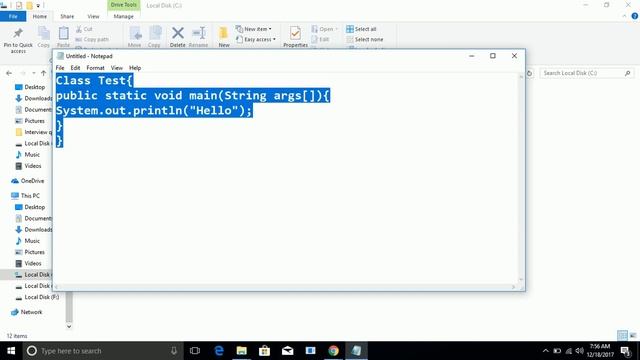
Task: Click Explorer's refresh button
Action: pos(529,73)
